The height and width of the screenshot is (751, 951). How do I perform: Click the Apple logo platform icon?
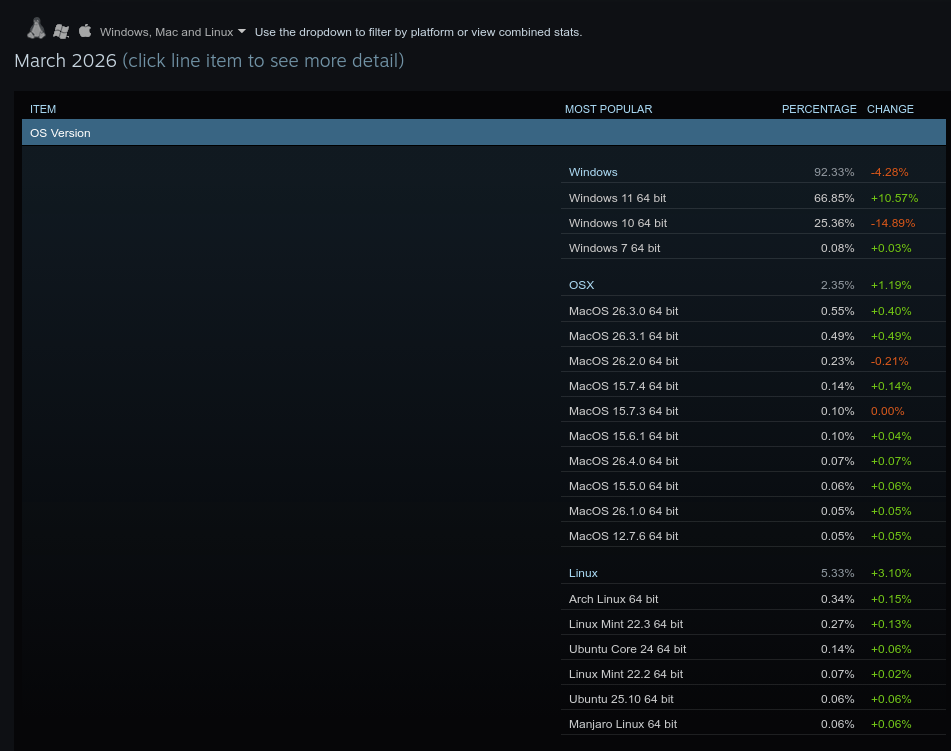click(85, 30)
